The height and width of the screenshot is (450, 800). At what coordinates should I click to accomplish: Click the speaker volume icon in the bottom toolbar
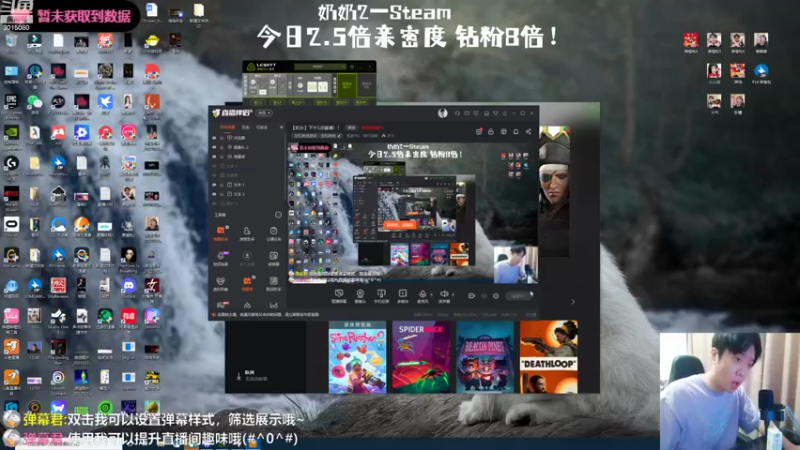444,294
